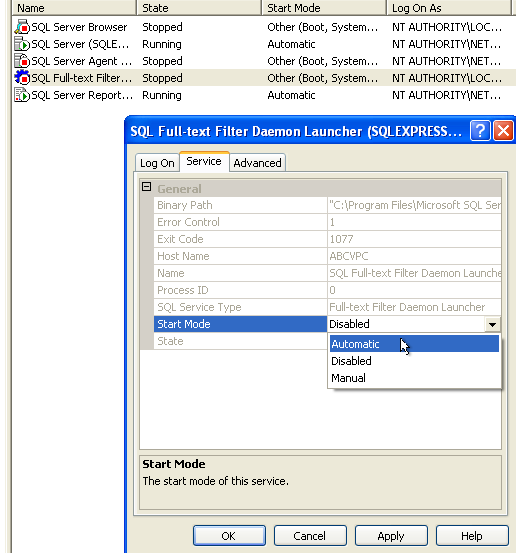Viewport: 516px width, 553px height.
Task: Click the SQL Service Type property label
Action: [199, 307]
